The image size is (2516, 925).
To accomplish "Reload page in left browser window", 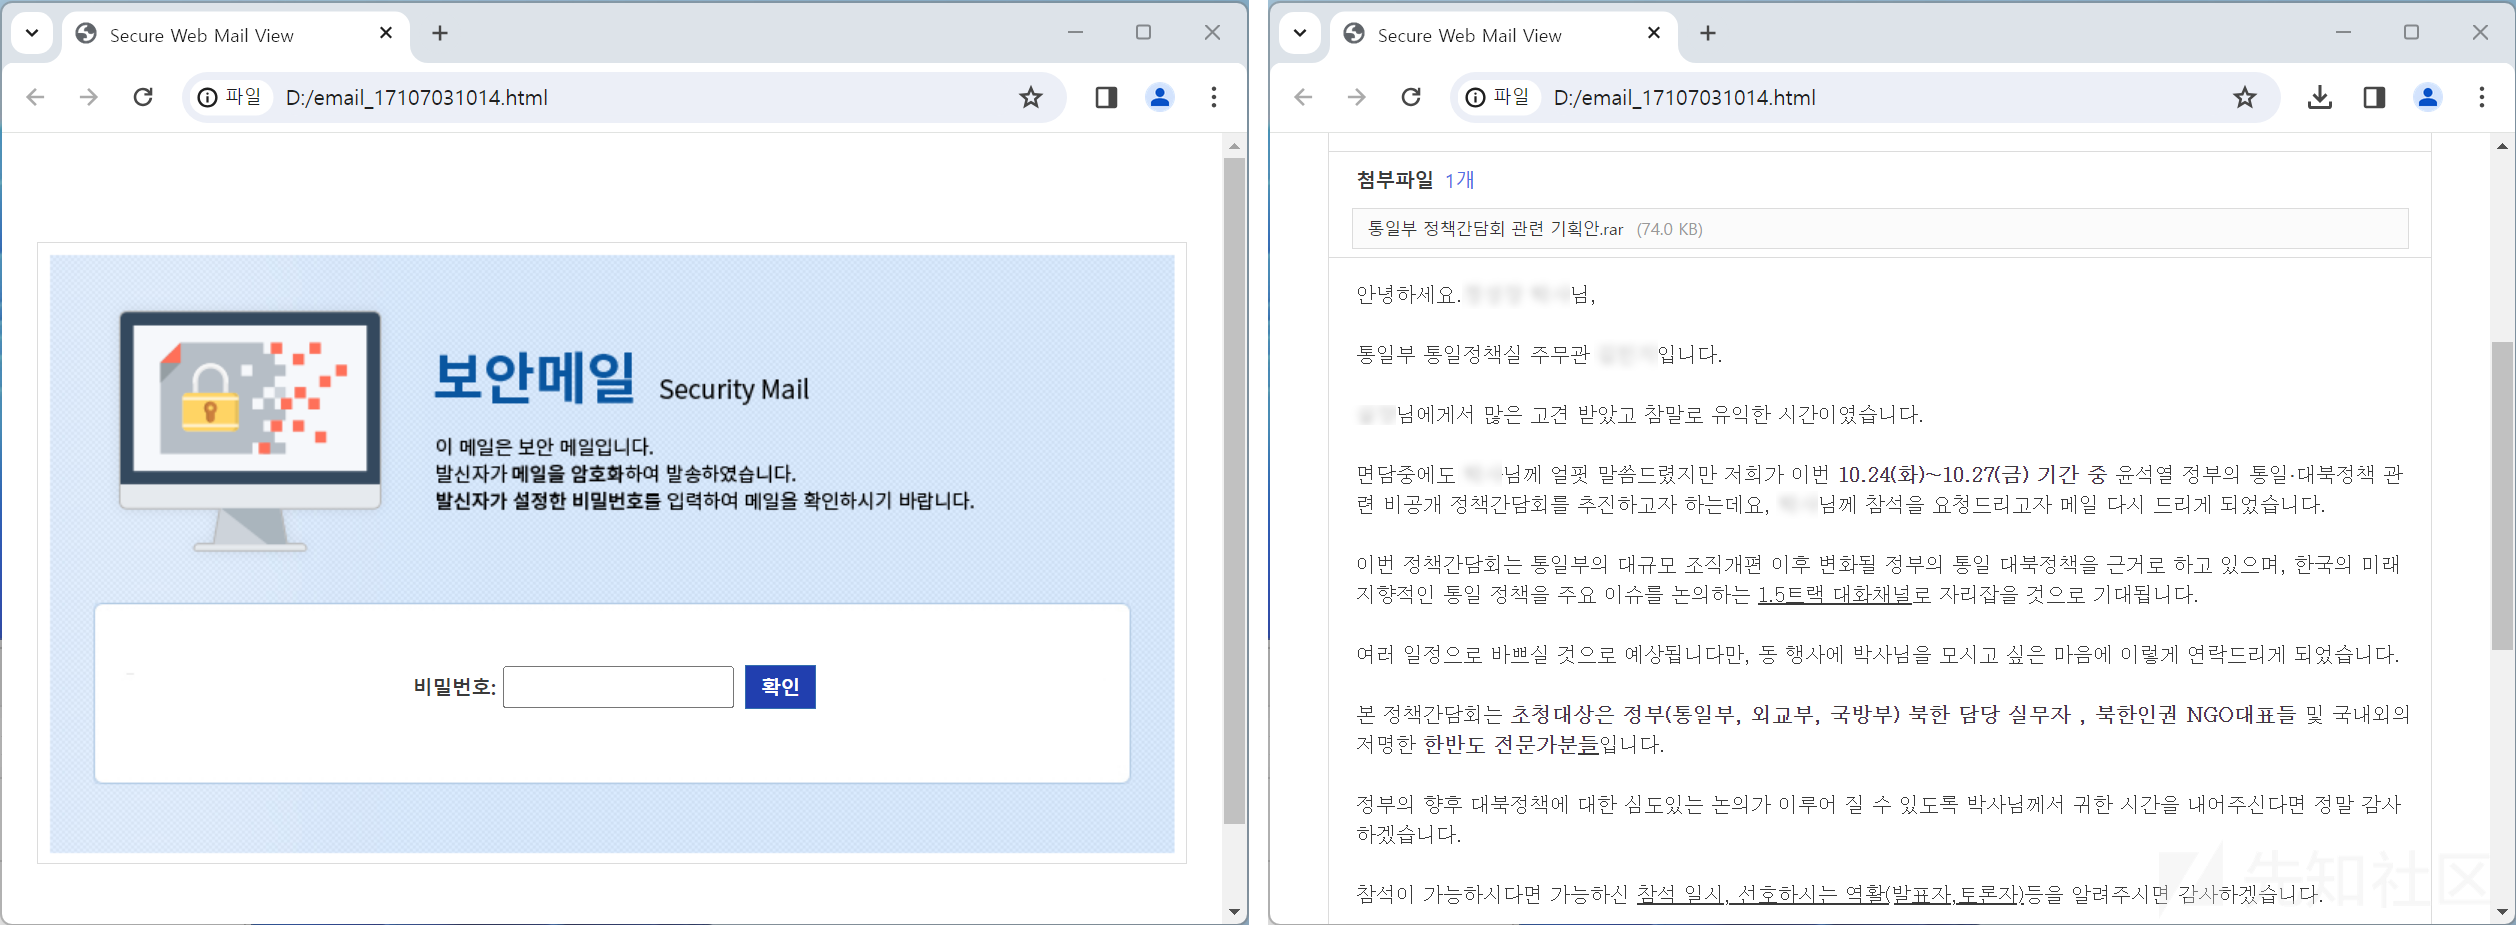I will coord(143,97).
